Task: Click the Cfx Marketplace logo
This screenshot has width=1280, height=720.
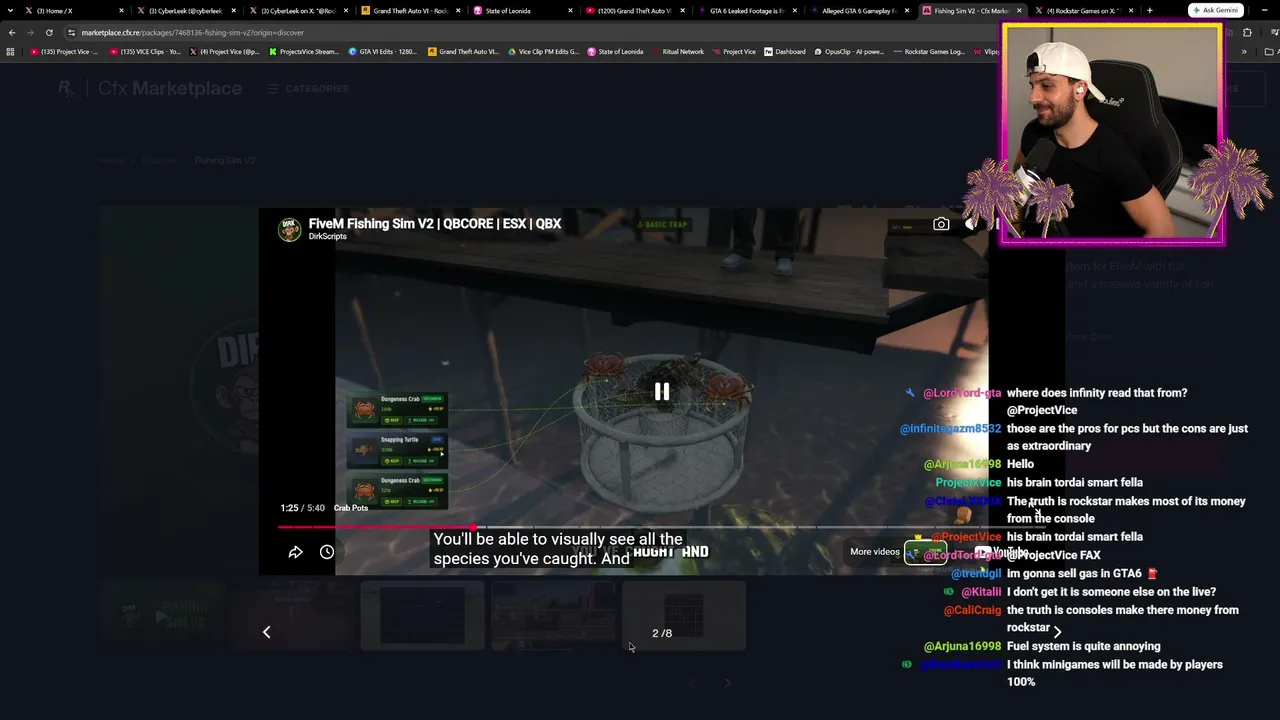Action: point(150,88)
